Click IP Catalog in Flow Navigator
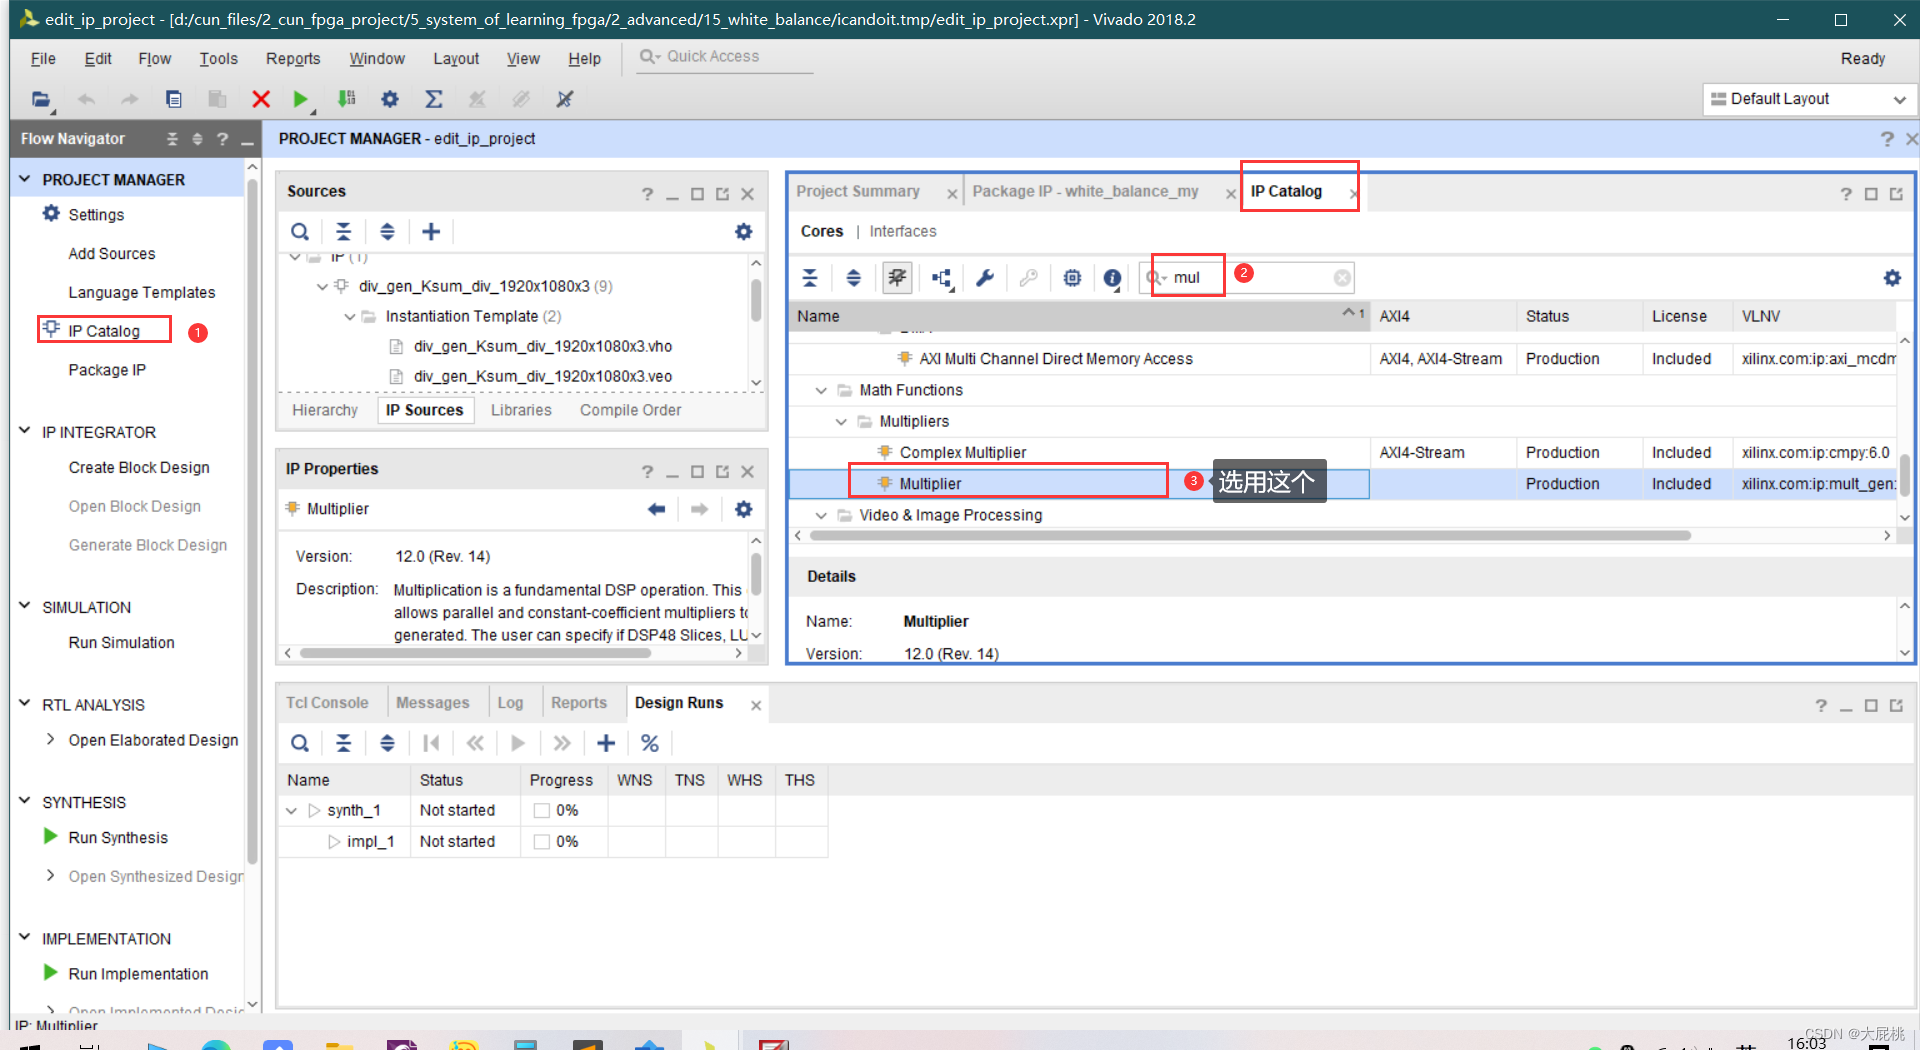Image resolution: width=1920 pixels, height=1050 pixels. point(104,331)
